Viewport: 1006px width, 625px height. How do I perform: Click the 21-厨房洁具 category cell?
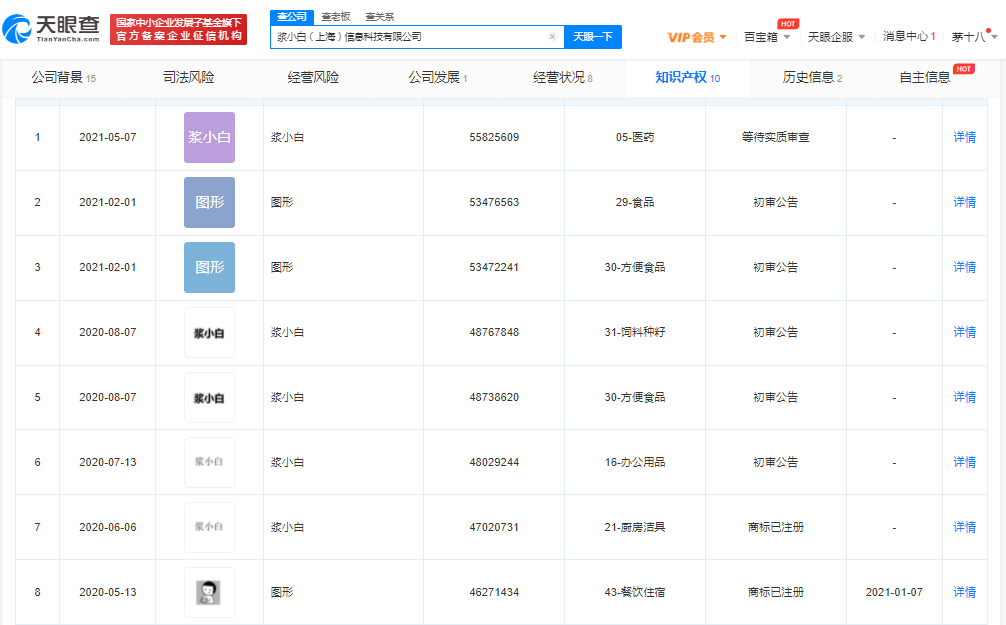[x=635, y=527]
